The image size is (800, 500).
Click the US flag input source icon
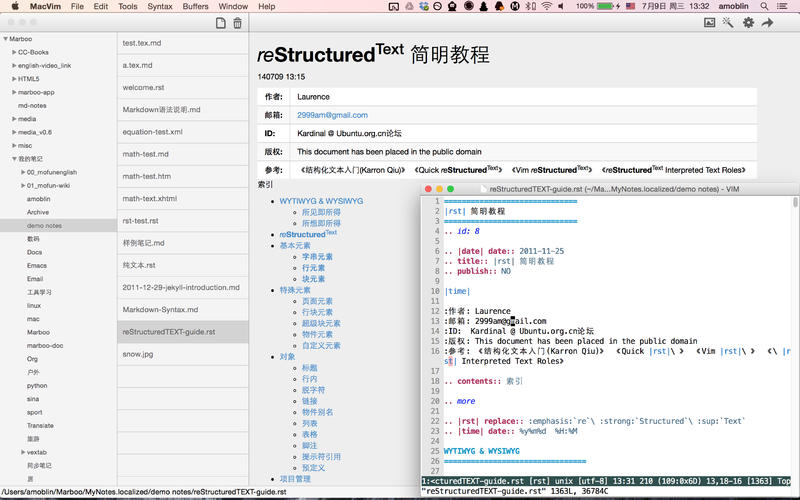pos(631,6)
